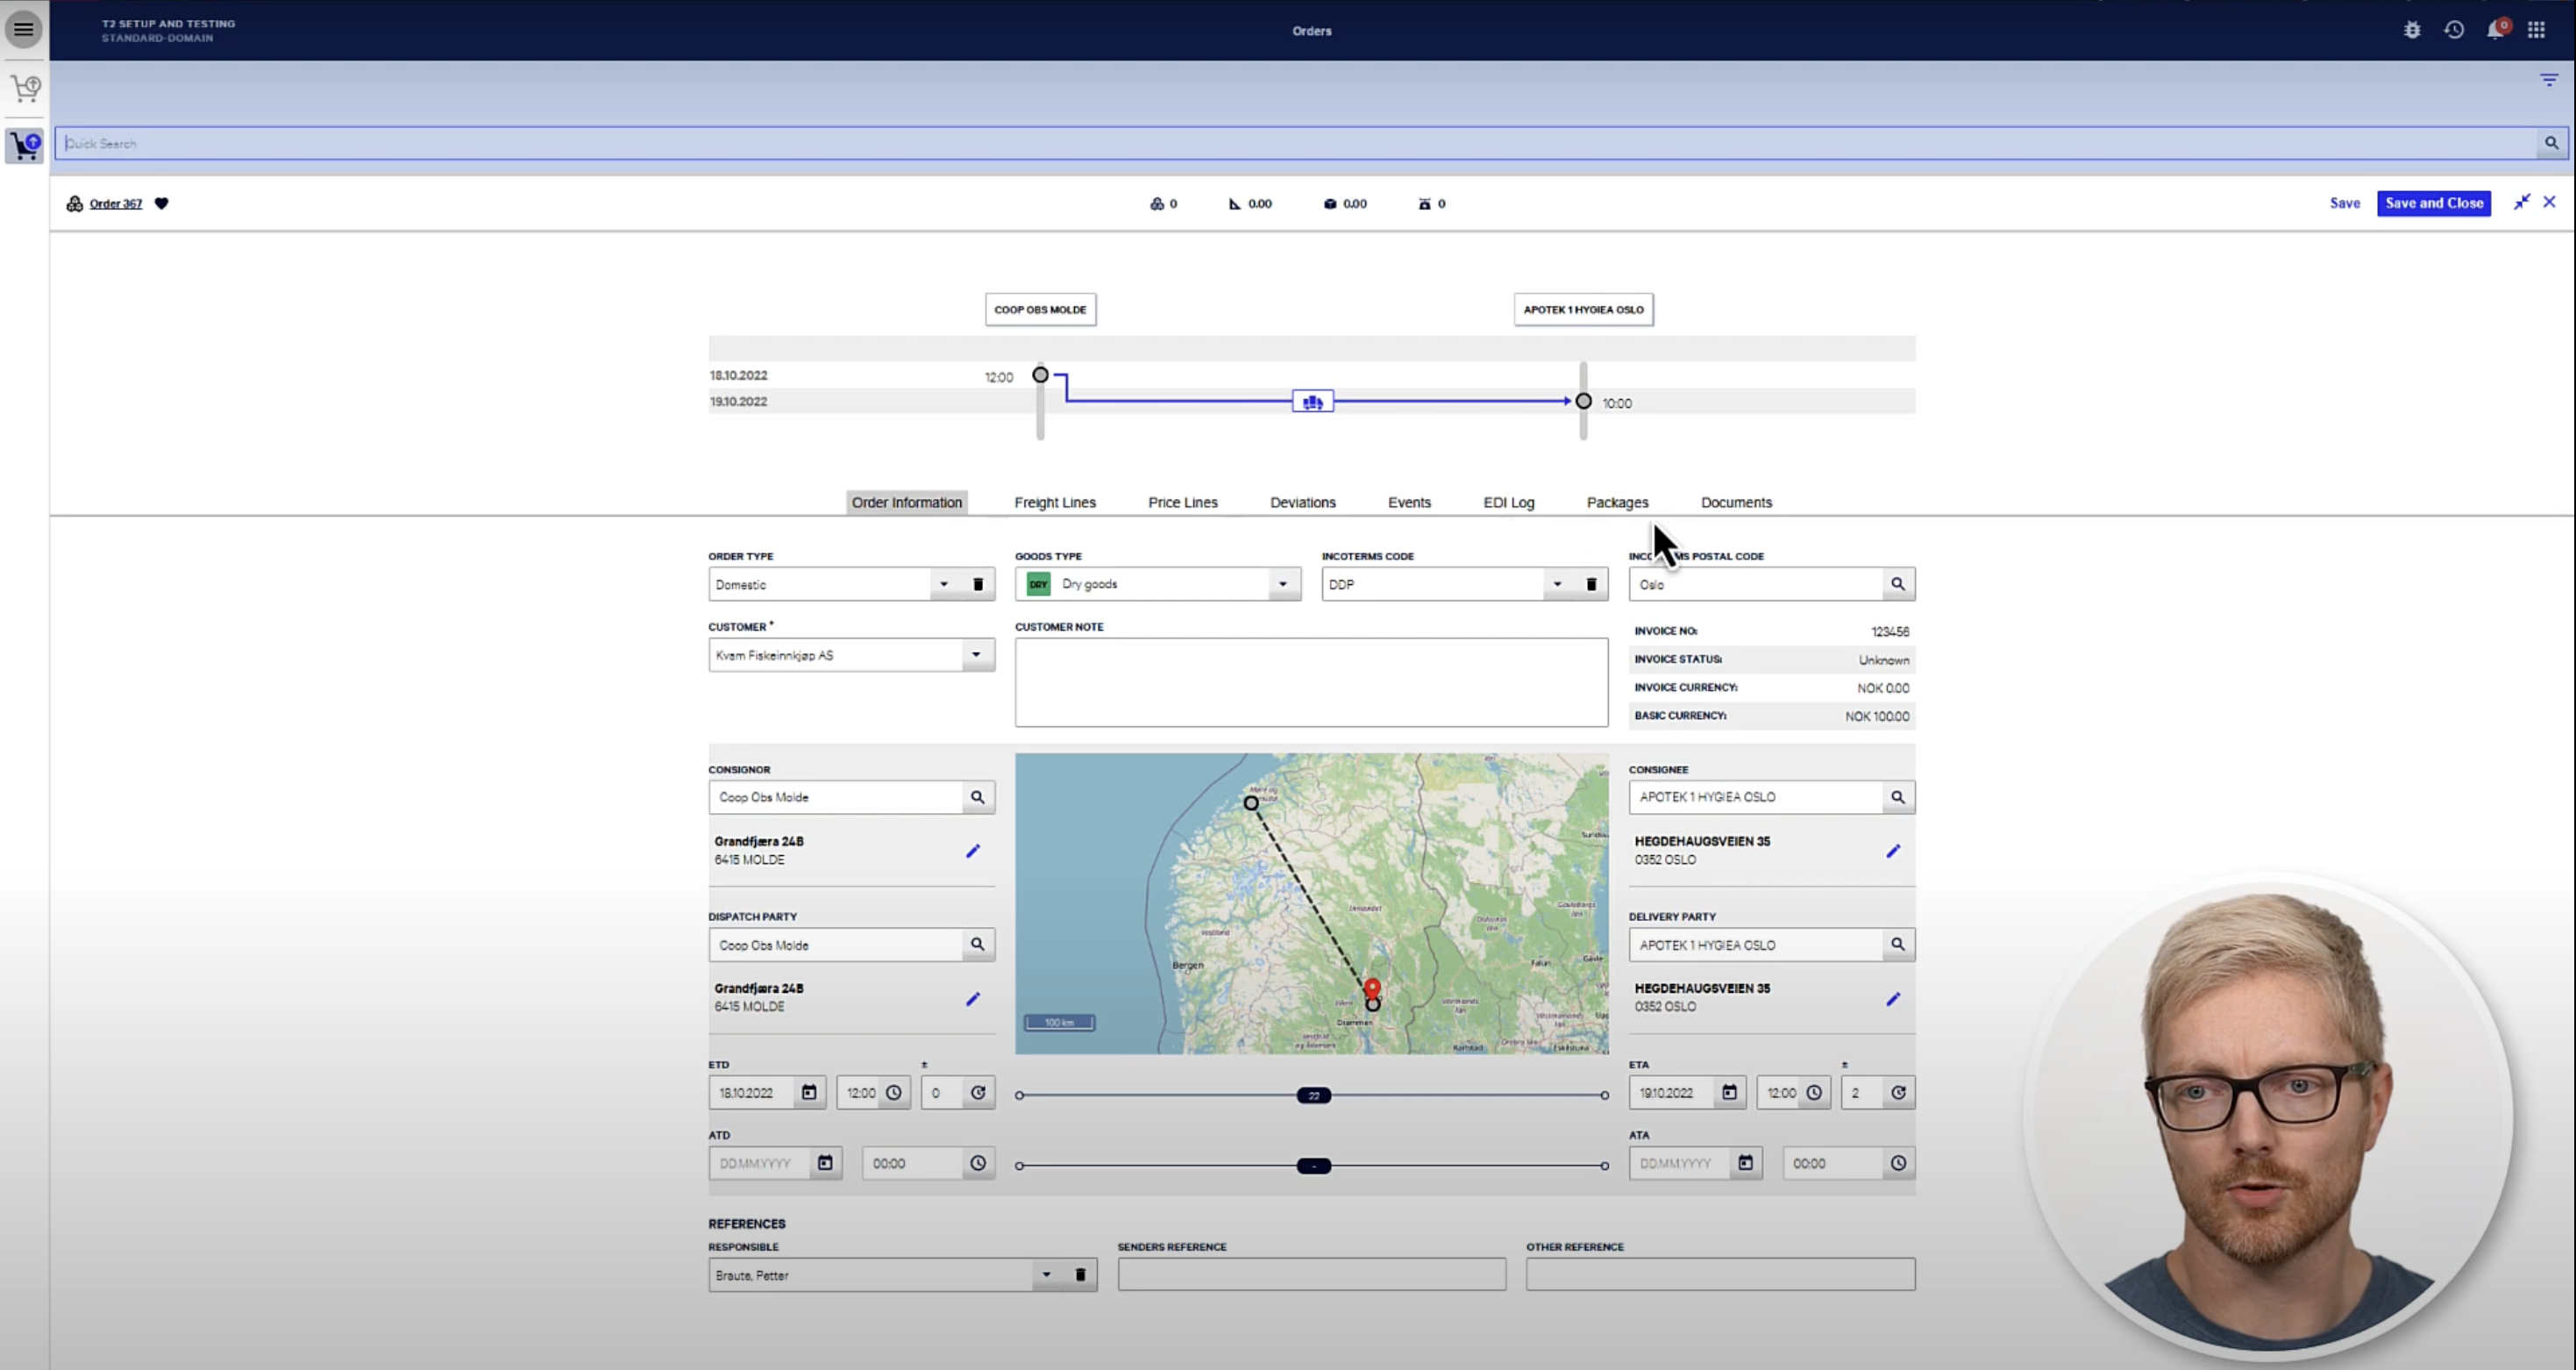Open the history icon in the top bar
Screen dimensions: 2576x1370
pos(2454,29)
